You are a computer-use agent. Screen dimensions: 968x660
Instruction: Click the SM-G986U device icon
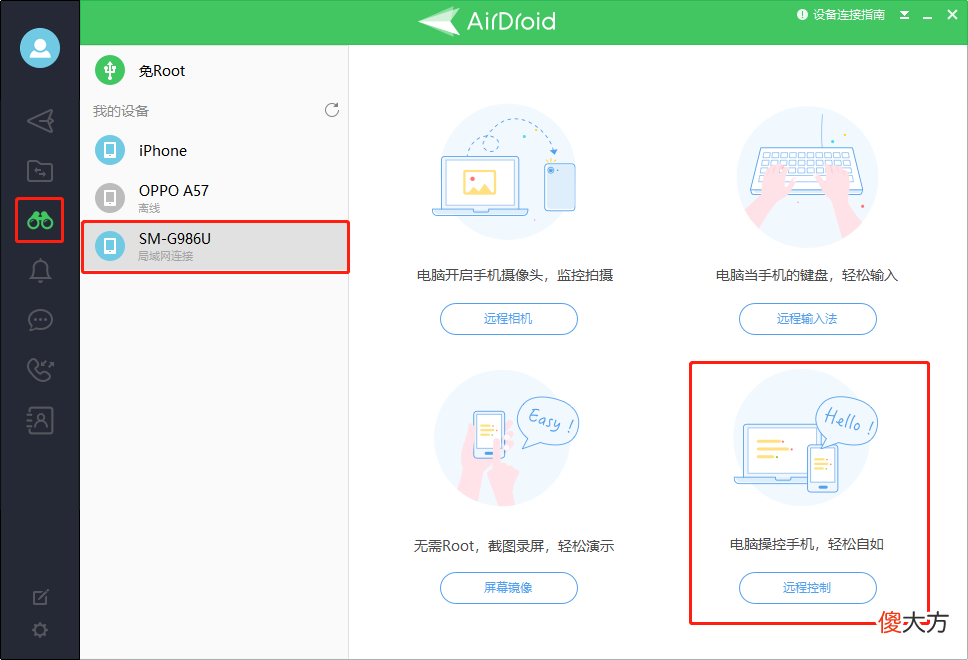point(110,246)
